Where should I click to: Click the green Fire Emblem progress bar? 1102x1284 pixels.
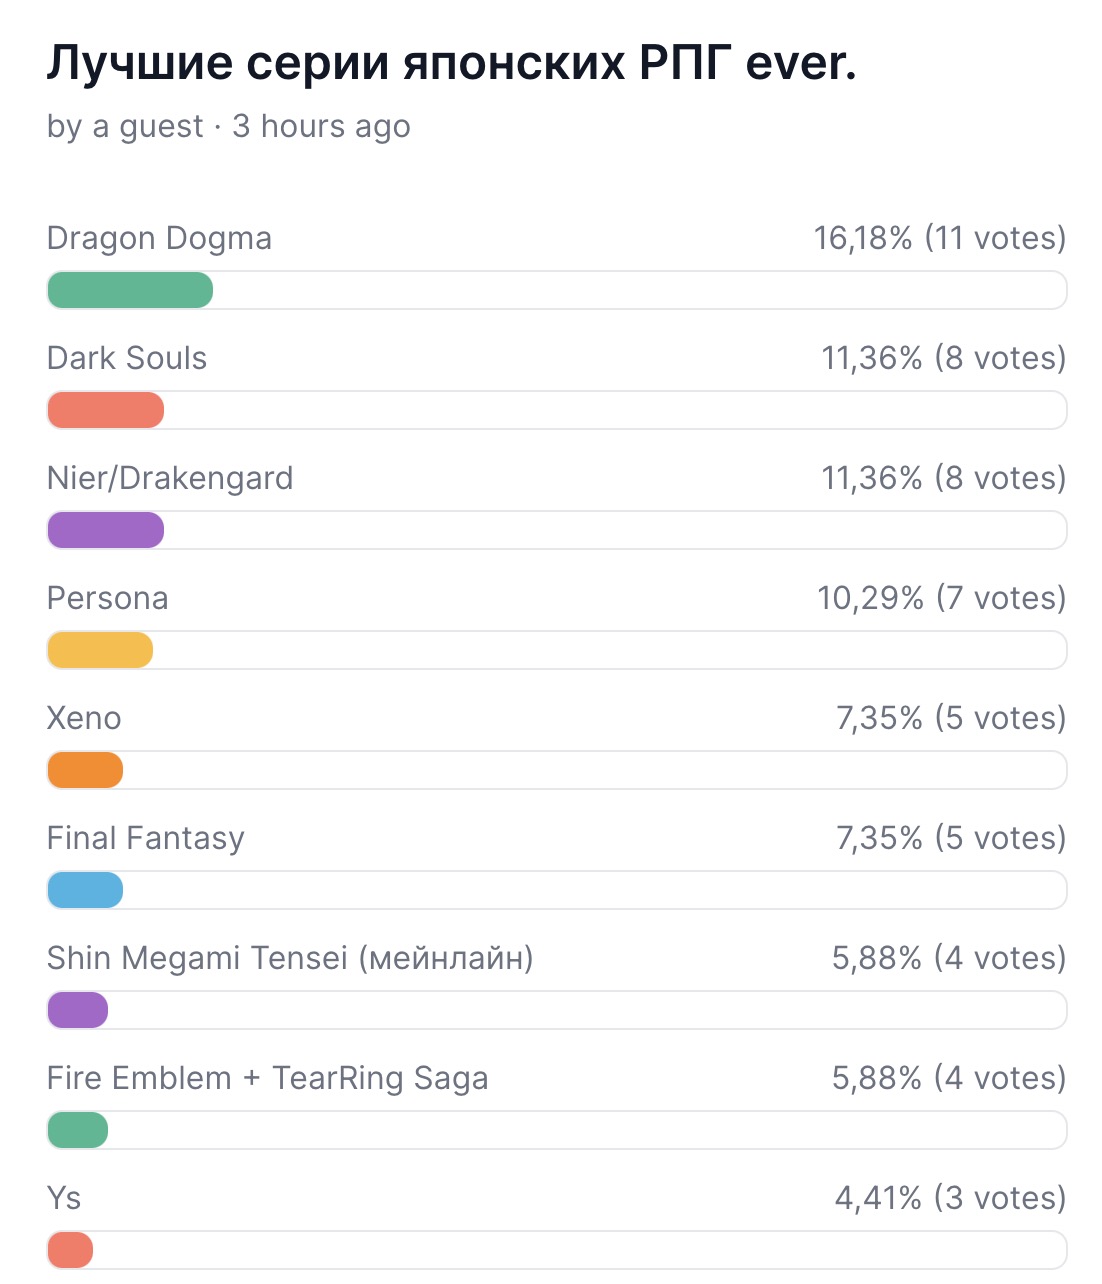(77, 1130)
